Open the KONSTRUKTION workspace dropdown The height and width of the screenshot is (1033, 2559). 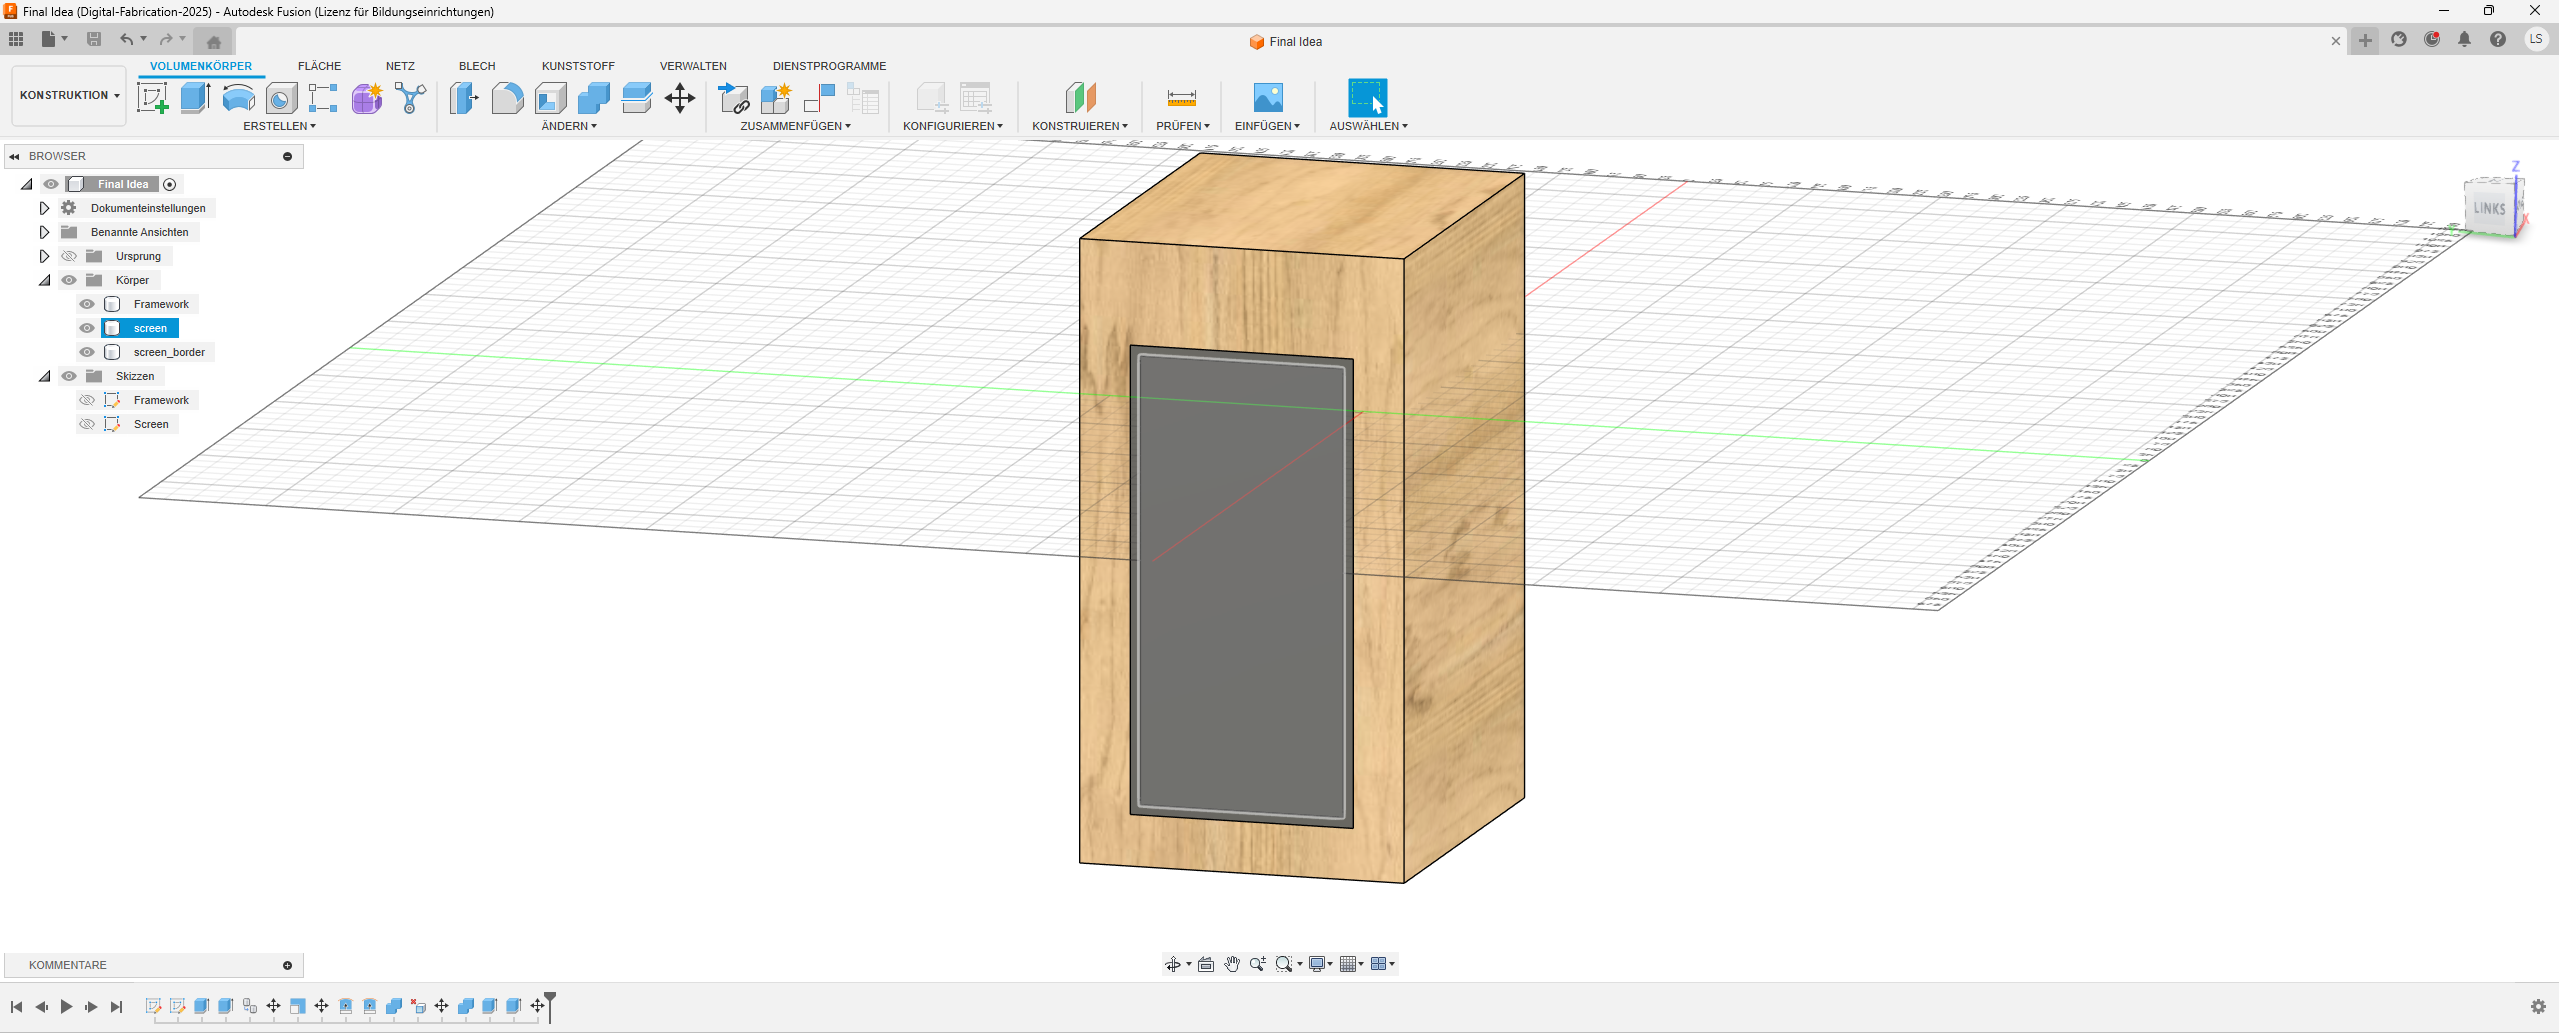coord(69,96)
